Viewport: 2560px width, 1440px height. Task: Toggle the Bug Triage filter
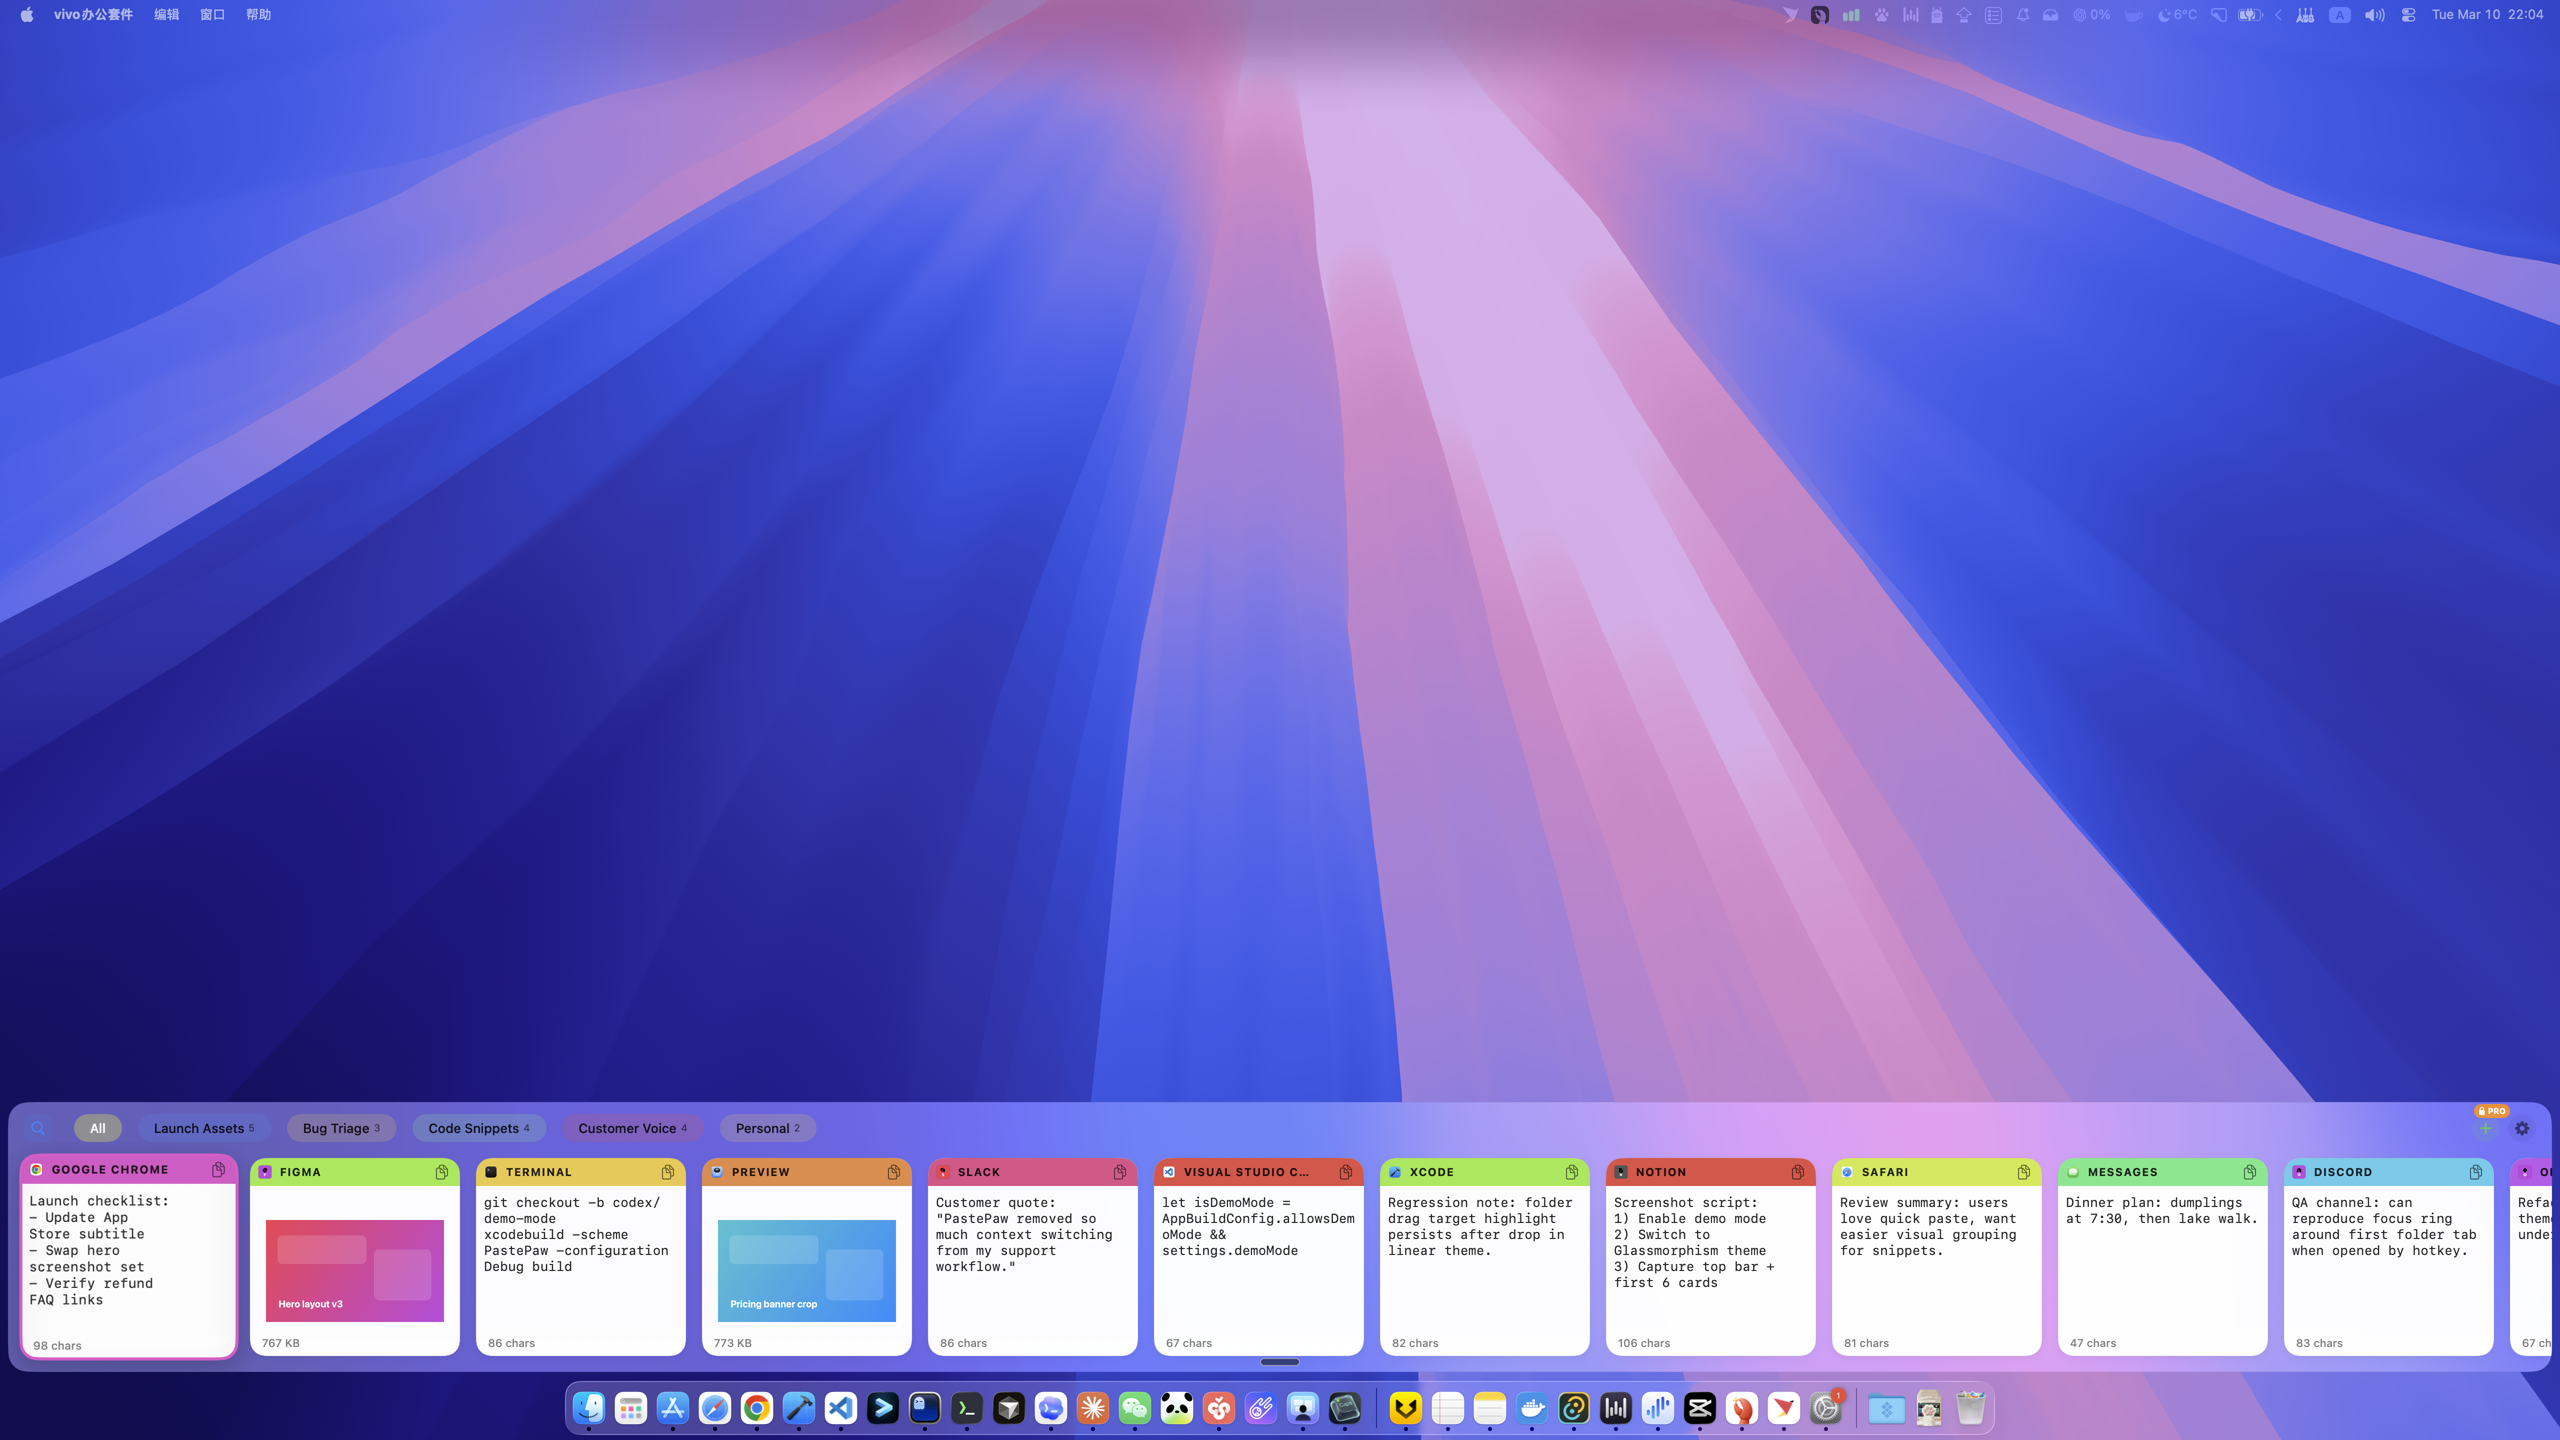click(x=340, y=1128)
